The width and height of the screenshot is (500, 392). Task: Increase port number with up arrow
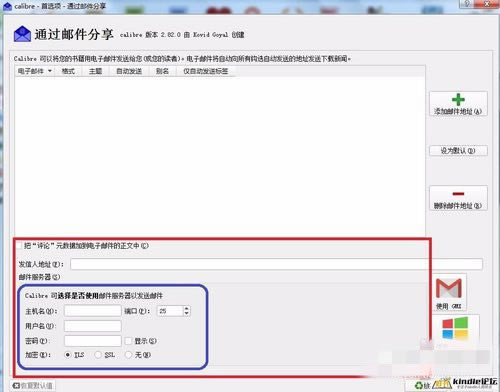[x=187, y=308]
